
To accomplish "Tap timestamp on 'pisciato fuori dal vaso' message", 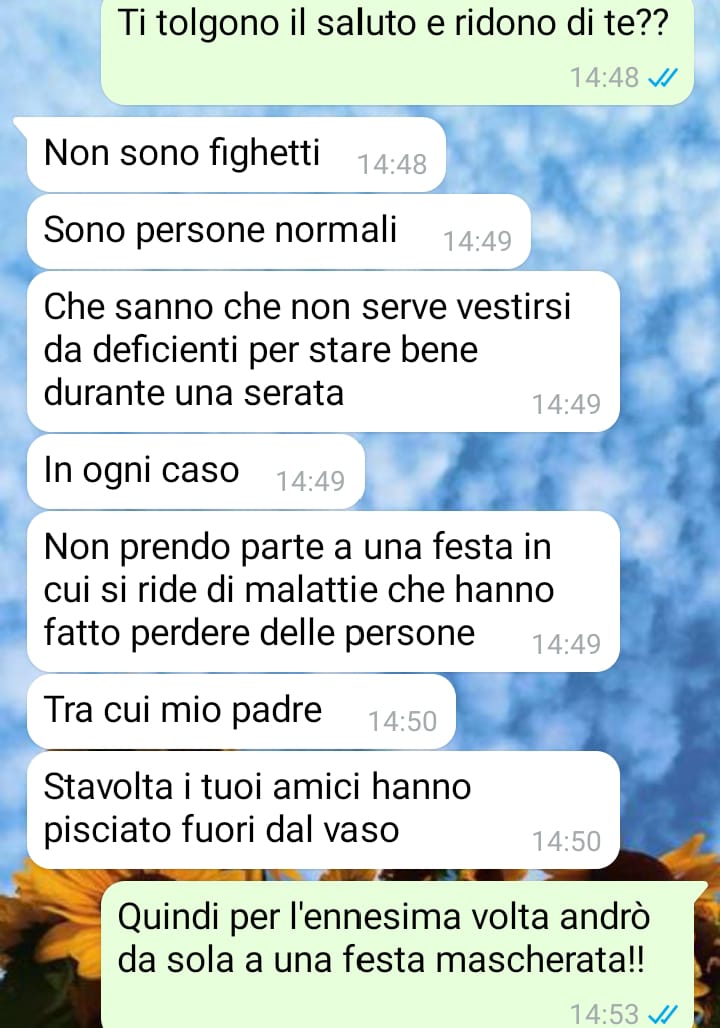I will [x=566, y=841].
